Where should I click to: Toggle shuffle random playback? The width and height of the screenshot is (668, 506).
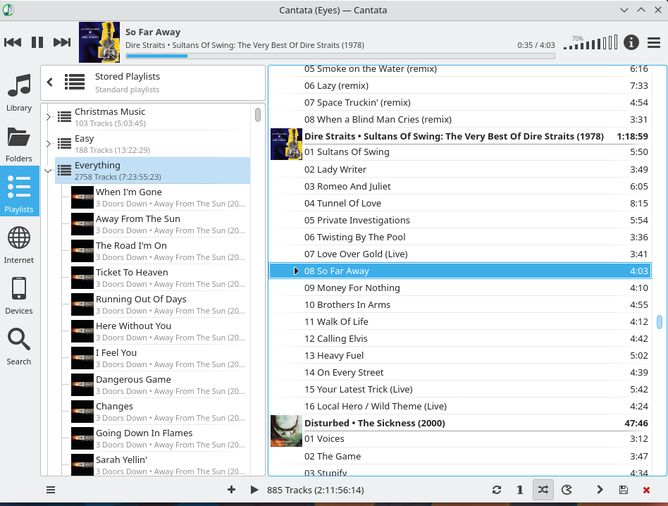[x=543, y=490]
